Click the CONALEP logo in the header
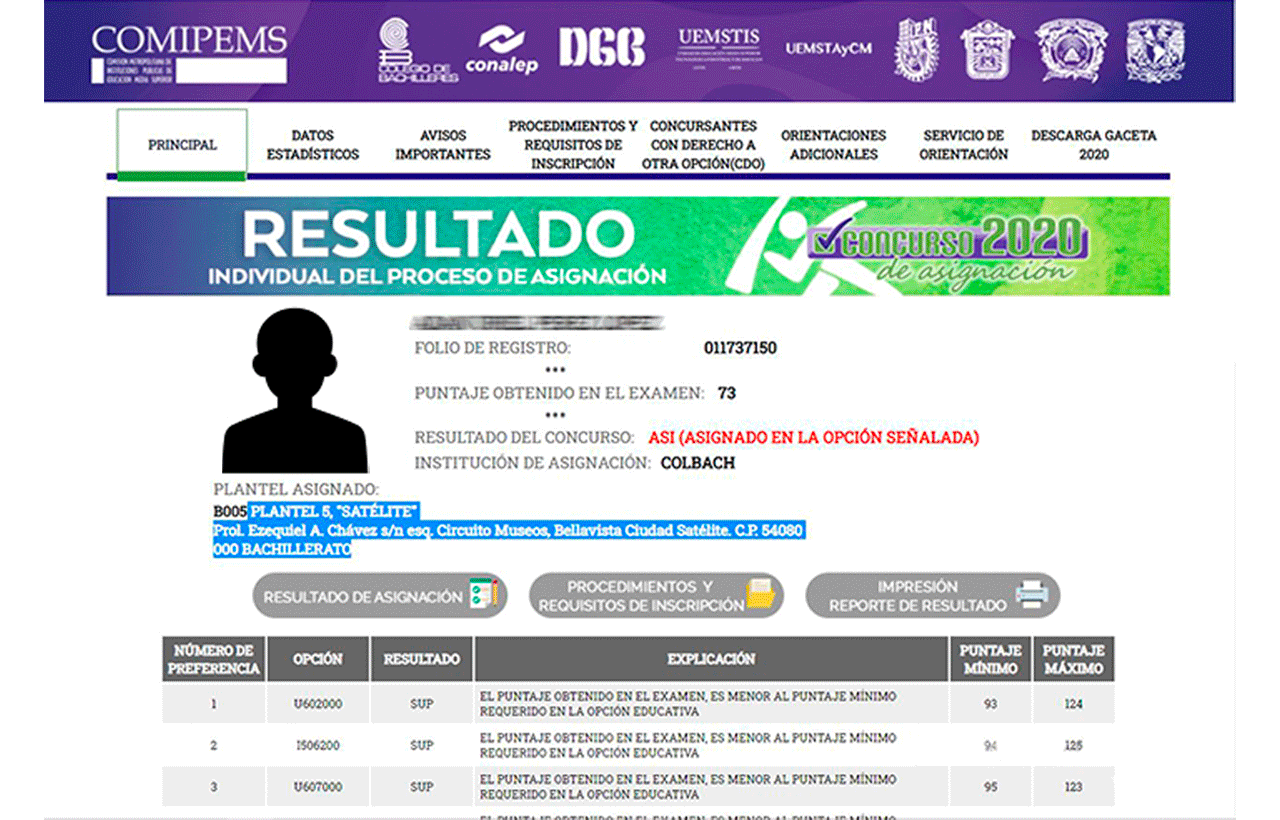The image size is (1280, 820). (x=501, y=47)
